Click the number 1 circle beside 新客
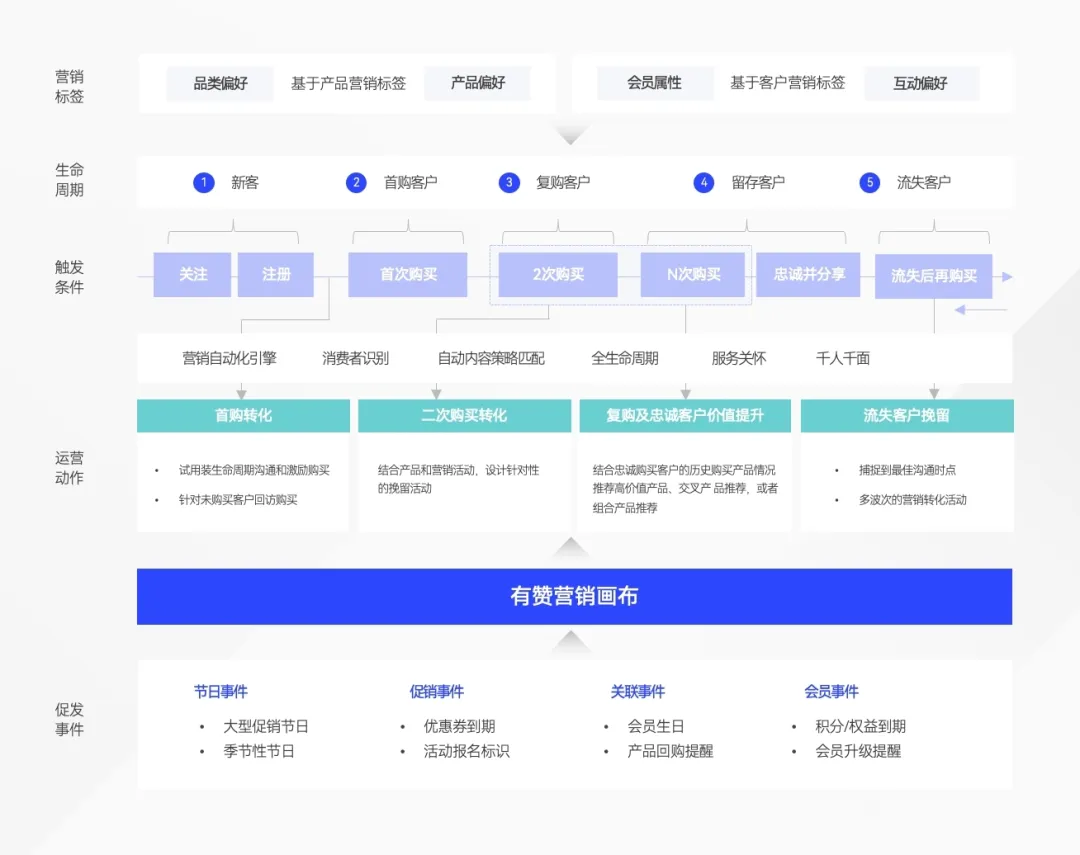The width and height of the screenshot is (1080, 855). click(204, 183)
